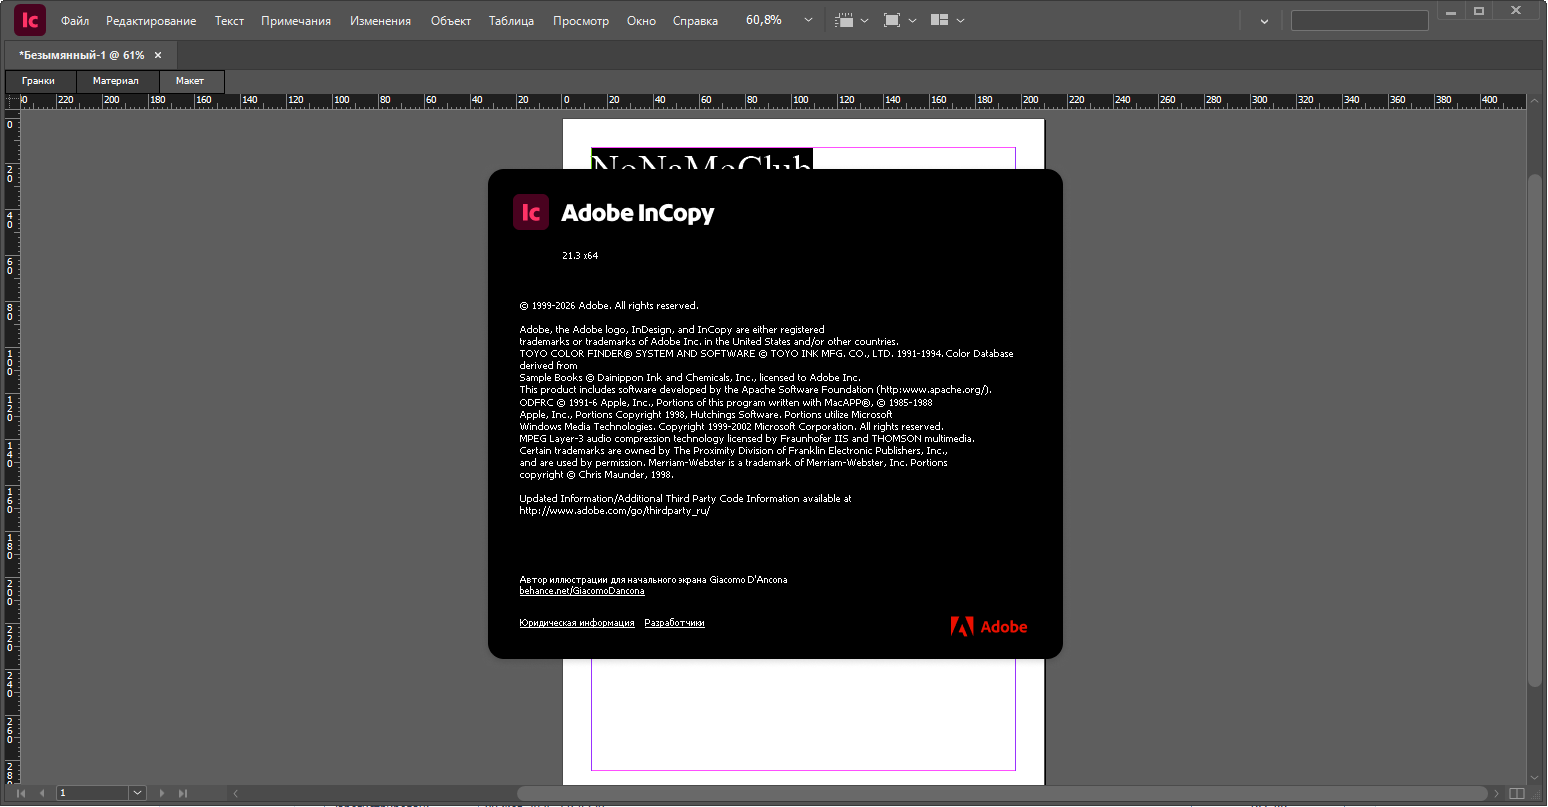The image size is (1548, 807).
Task: Open the Справка menu
Action: point(695,21)
